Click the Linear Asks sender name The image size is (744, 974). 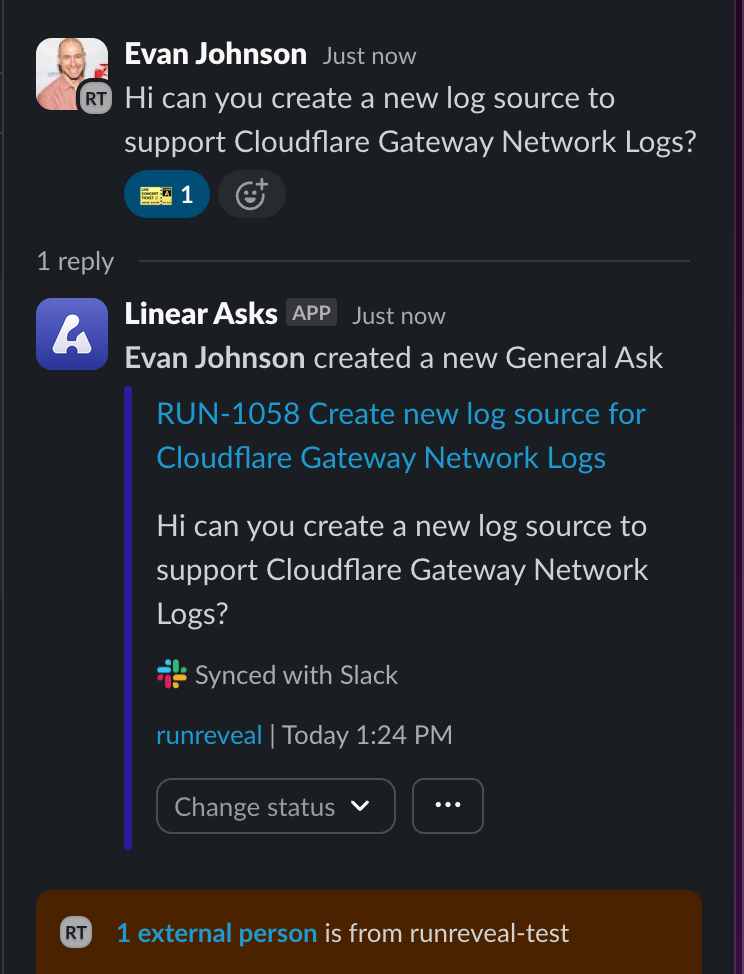201,314
